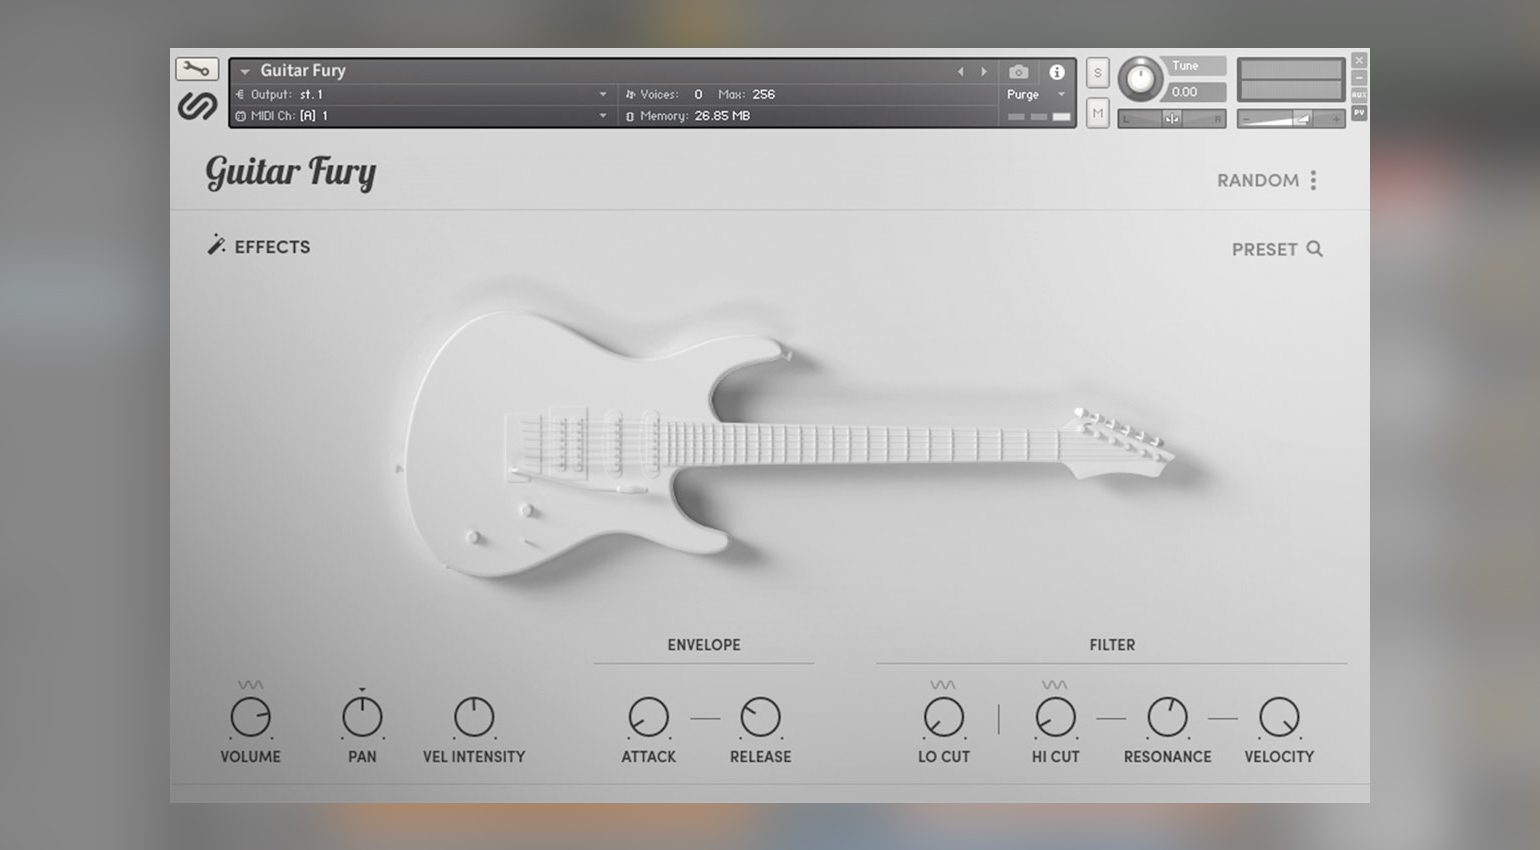
Task: Toggle the AUX button in the header
Action: point(1359,95)
